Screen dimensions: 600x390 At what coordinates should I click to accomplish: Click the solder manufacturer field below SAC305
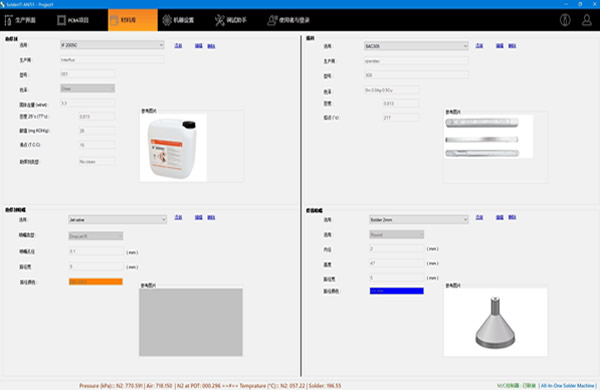click(416, 61)
